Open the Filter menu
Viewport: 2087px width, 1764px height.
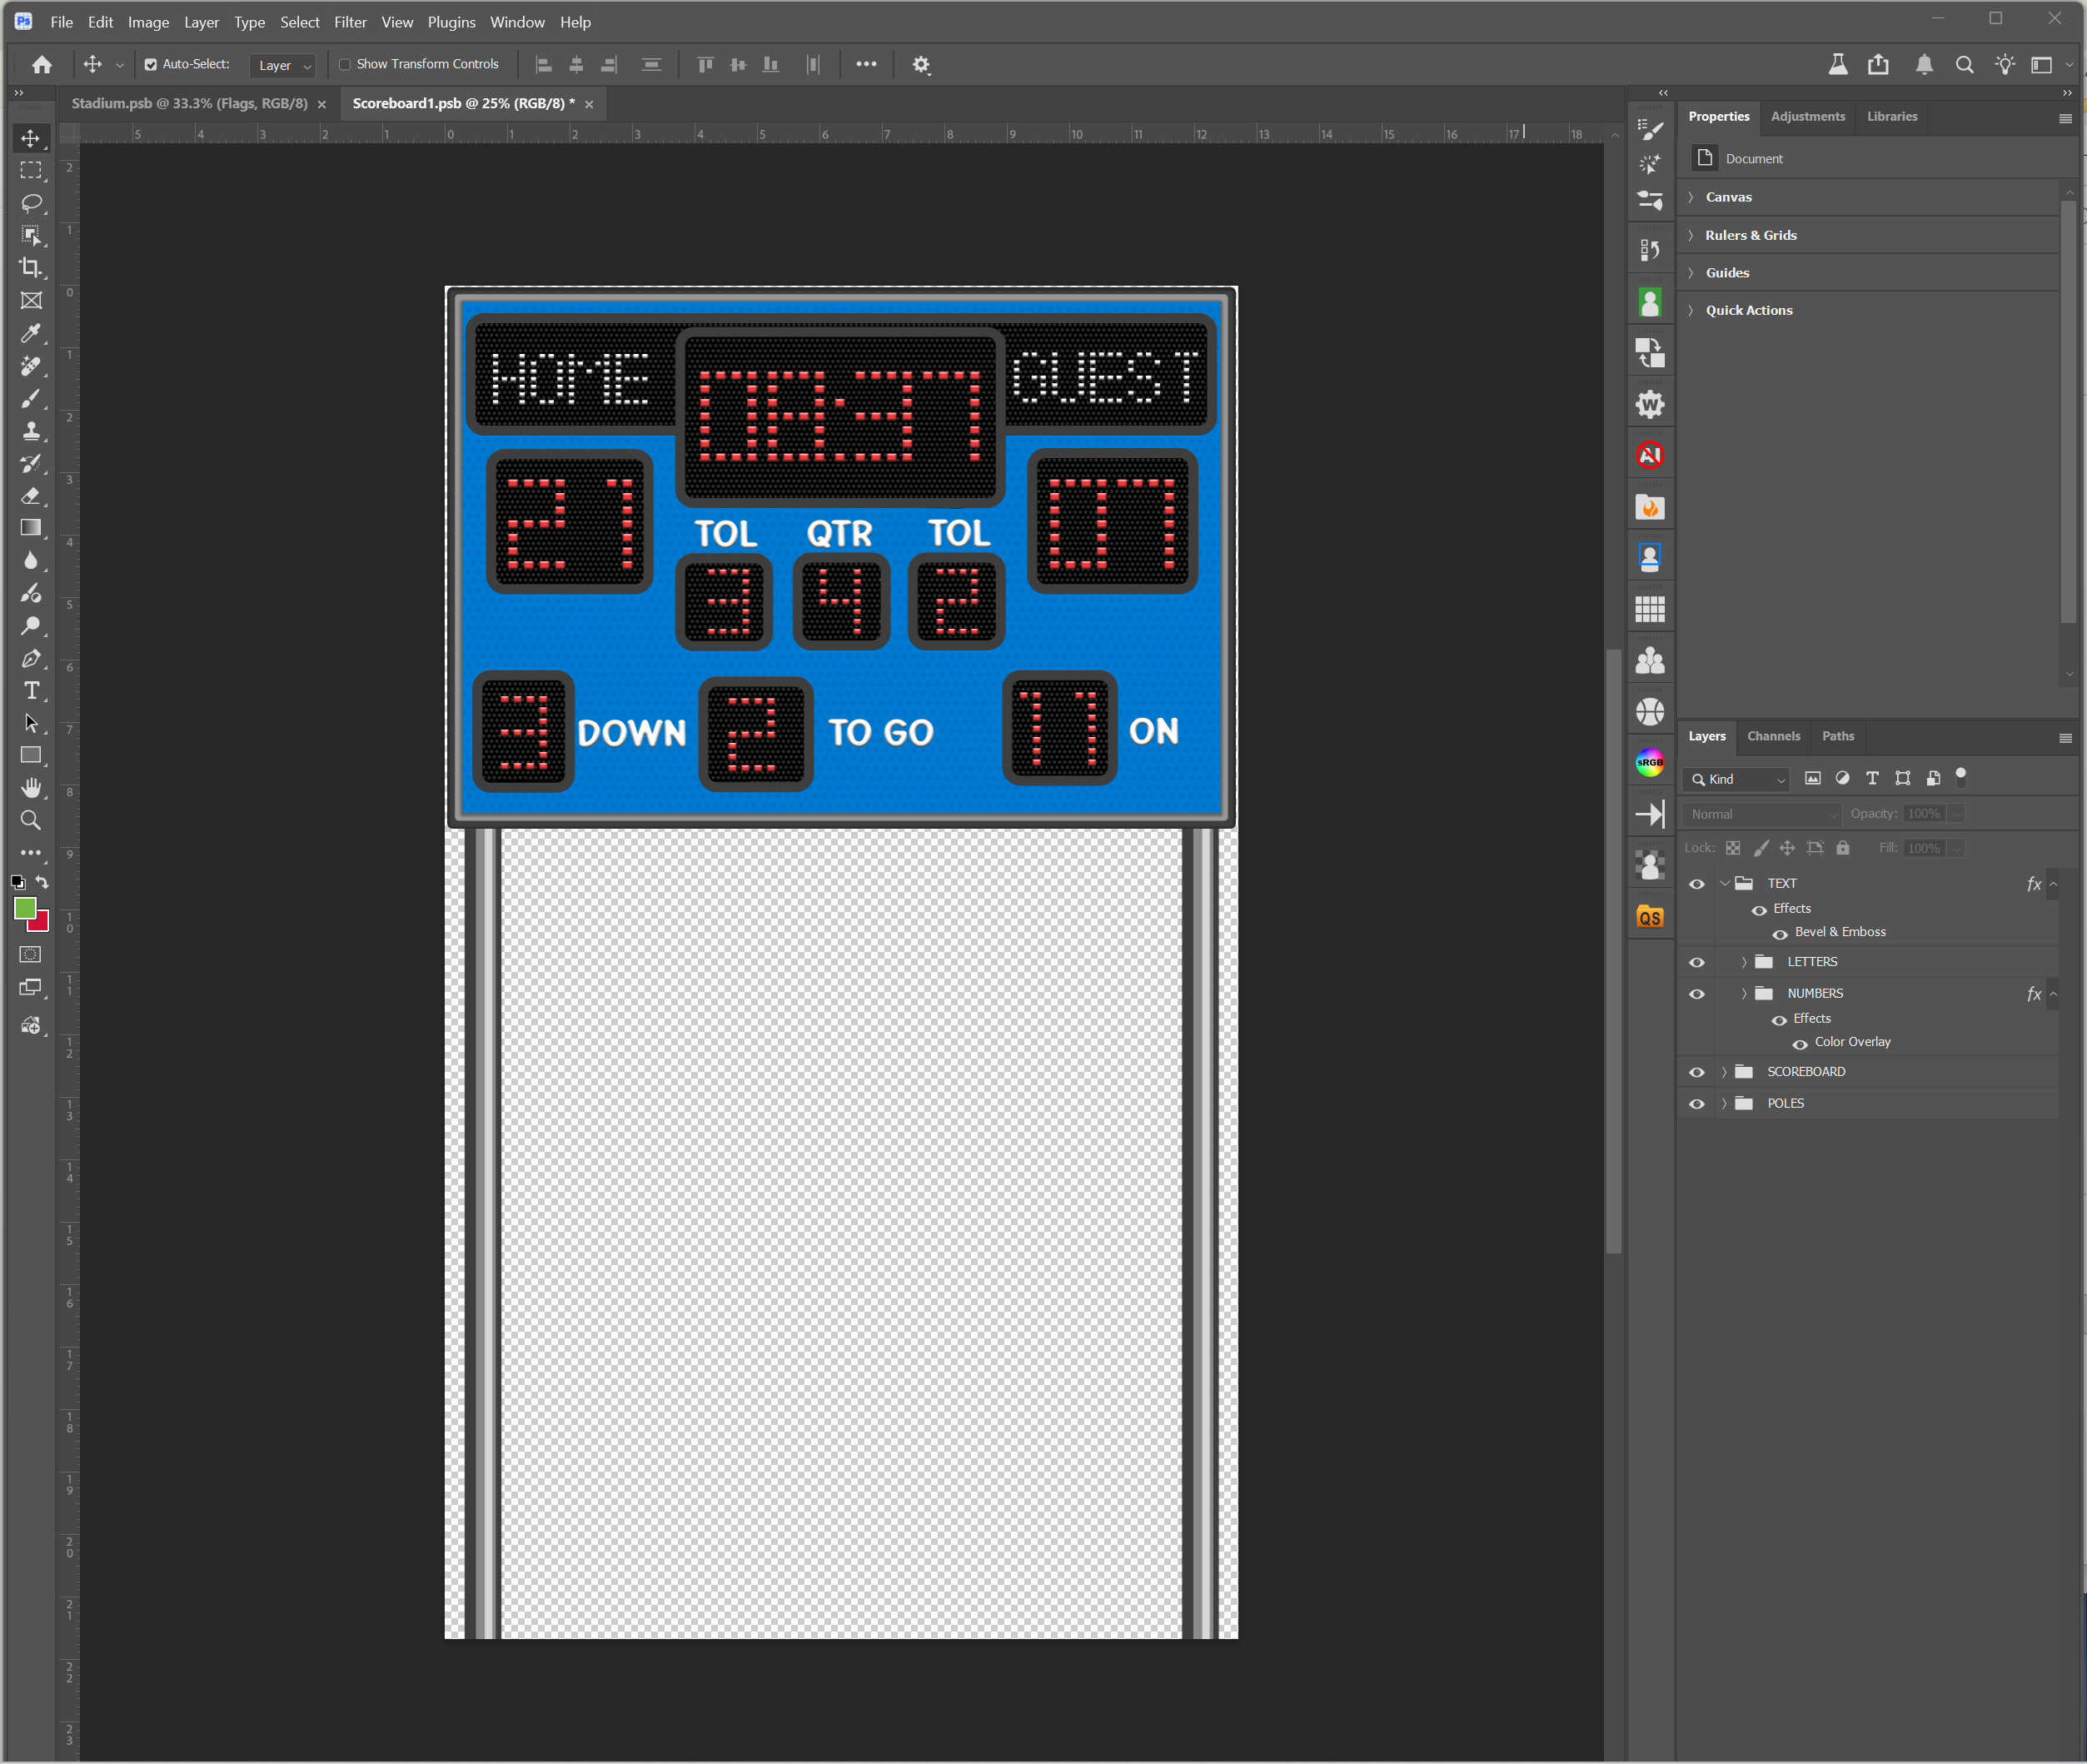click(x=350, y=22)
